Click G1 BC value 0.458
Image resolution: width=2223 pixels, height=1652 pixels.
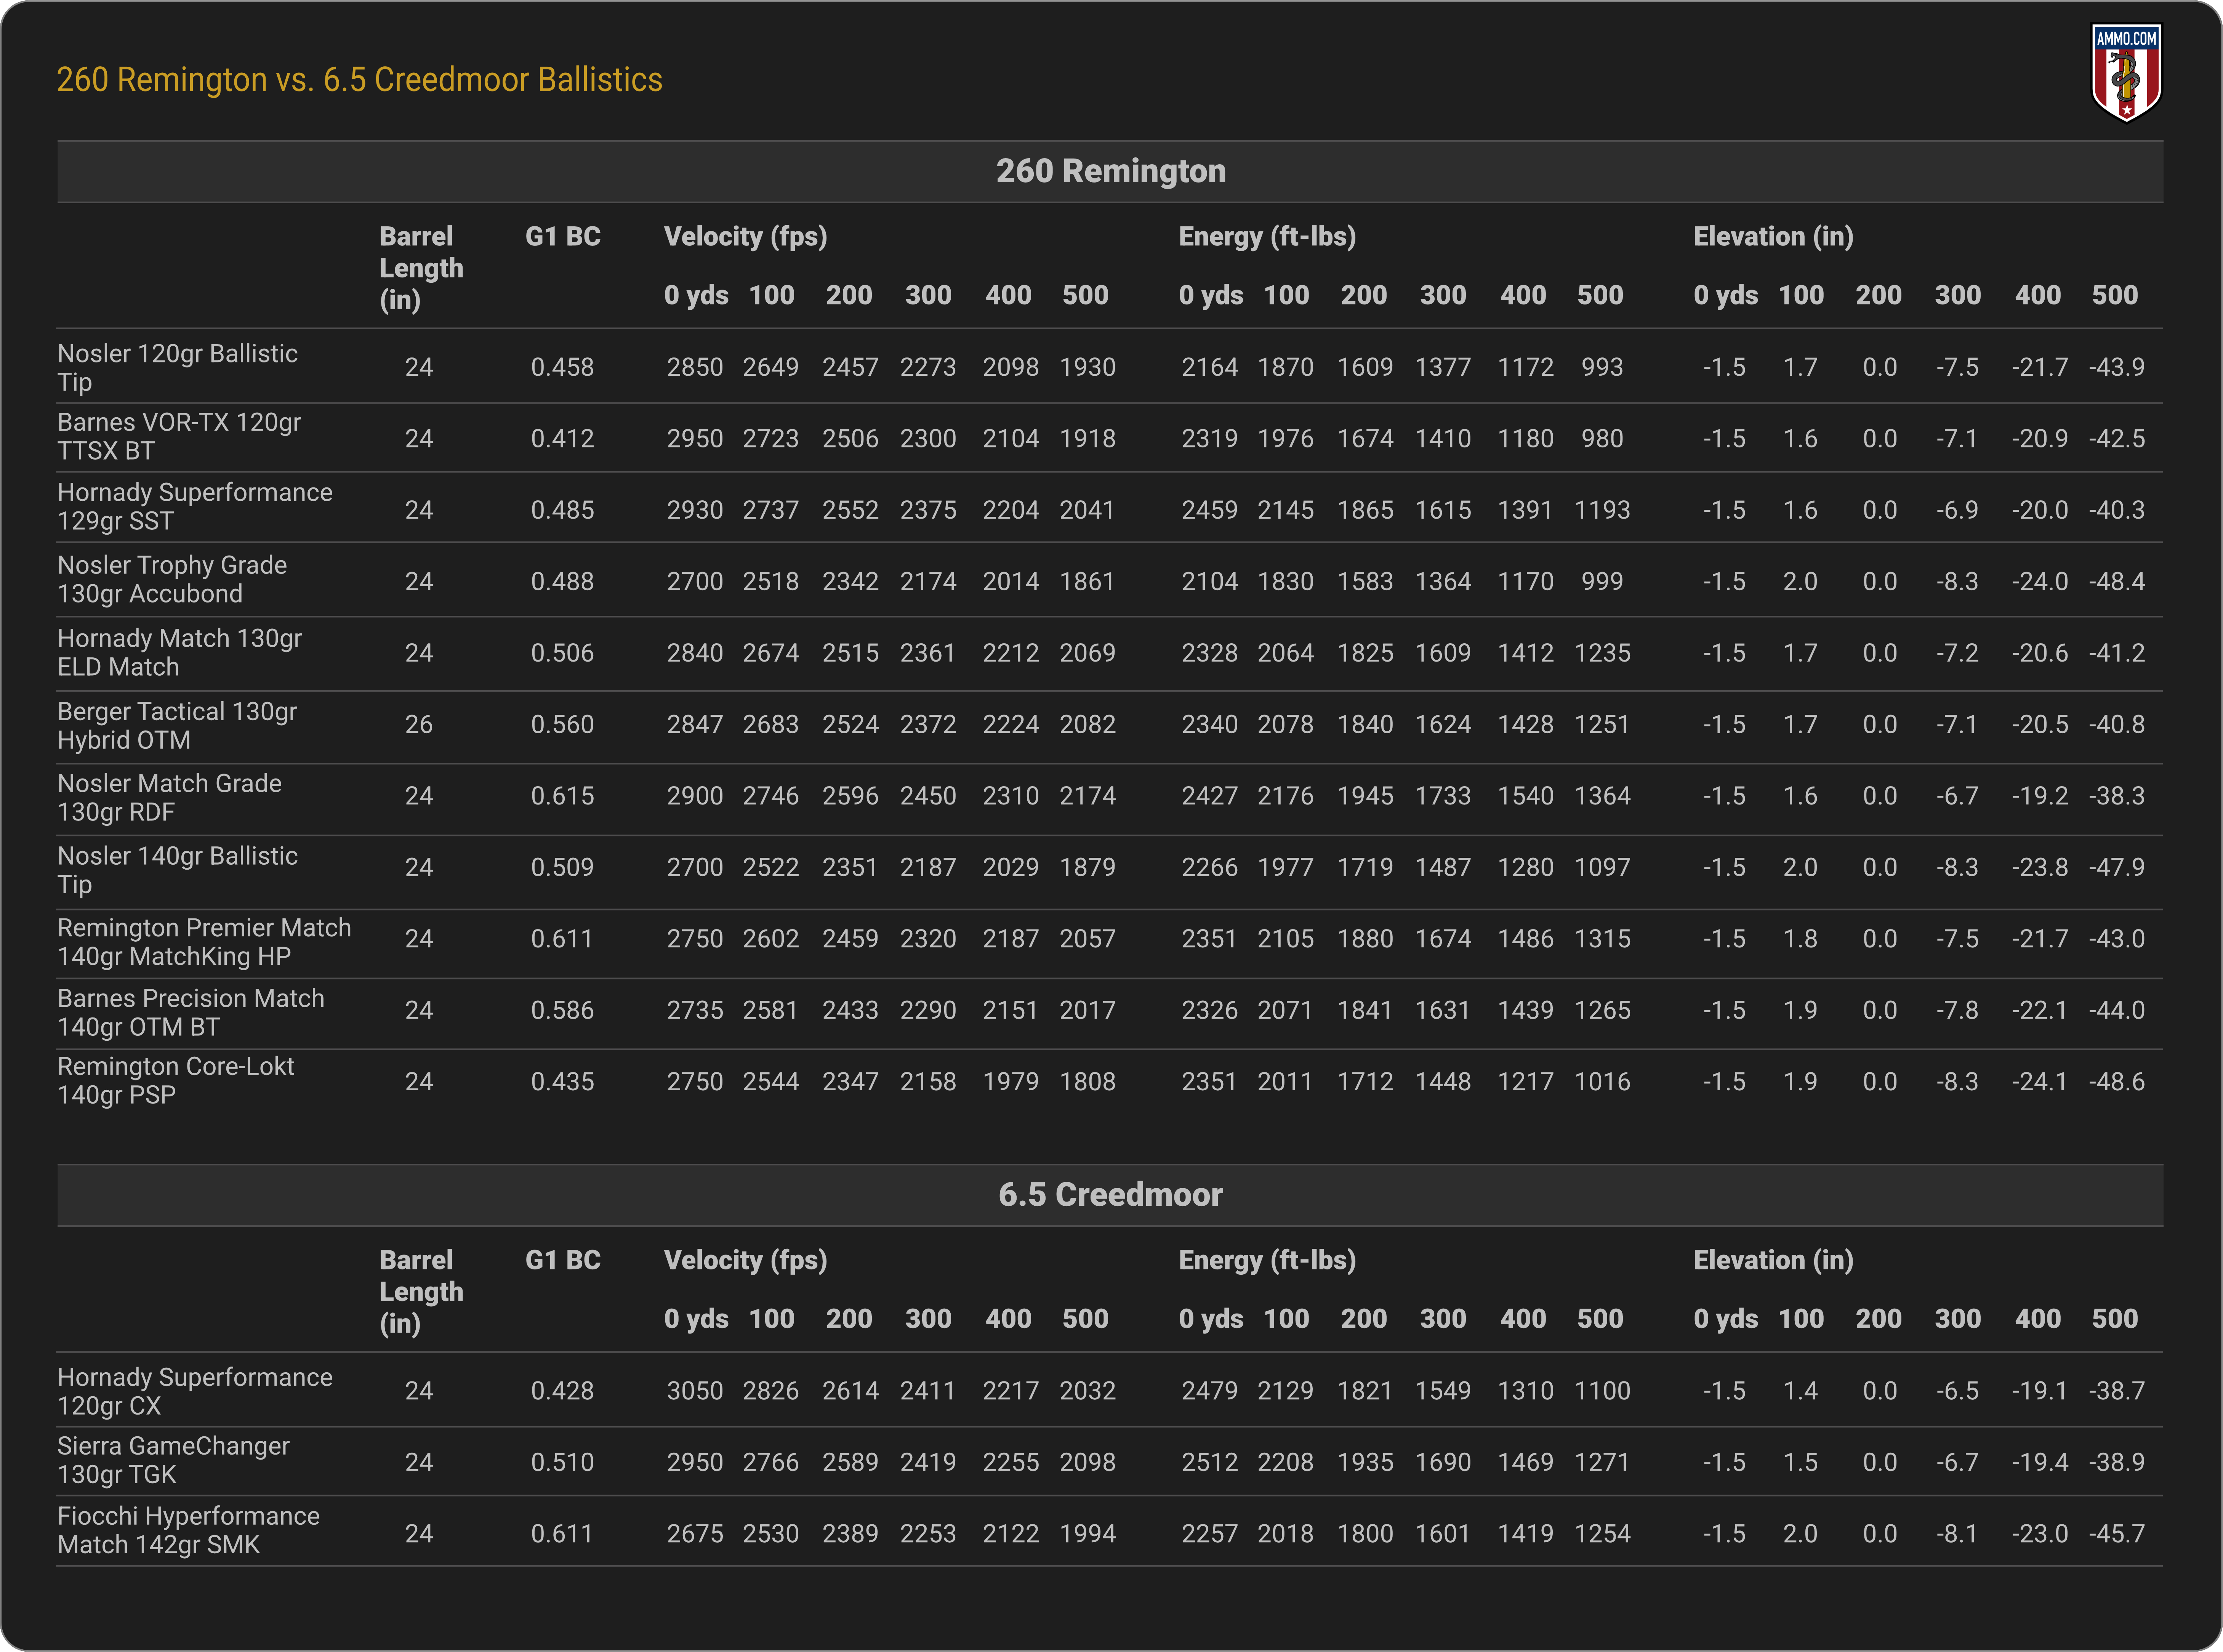[x=562, y=368]
